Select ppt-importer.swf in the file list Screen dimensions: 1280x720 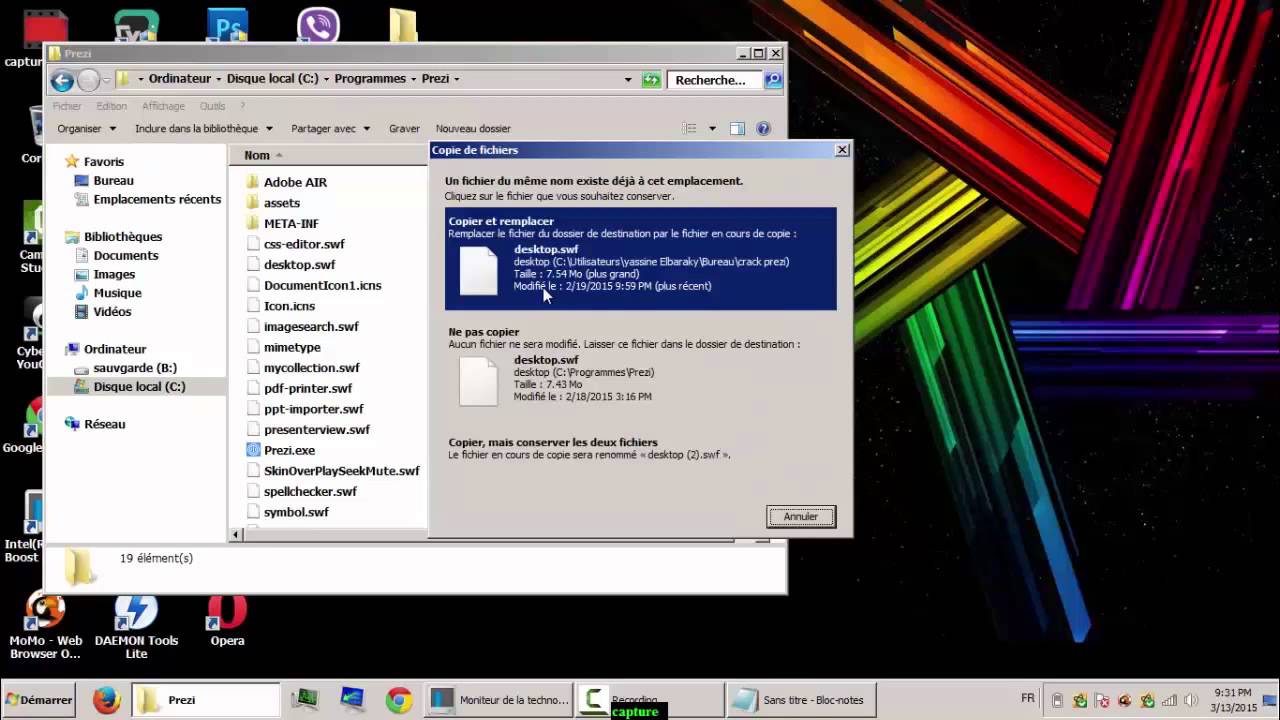coord(304,409)
